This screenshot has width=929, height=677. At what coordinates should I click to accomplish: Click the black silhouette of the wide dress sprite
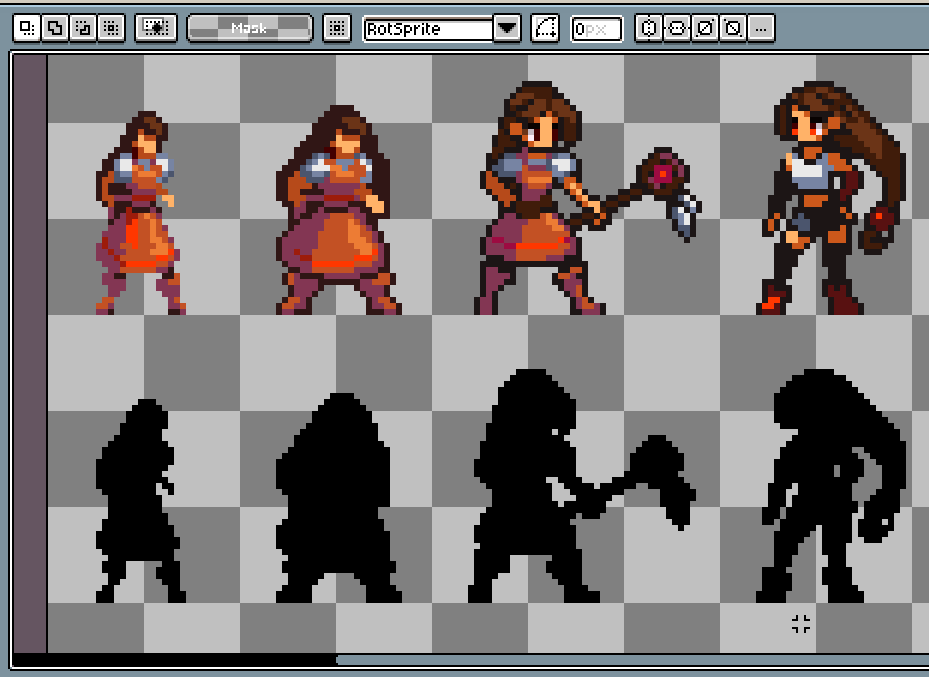coord(338,498)
